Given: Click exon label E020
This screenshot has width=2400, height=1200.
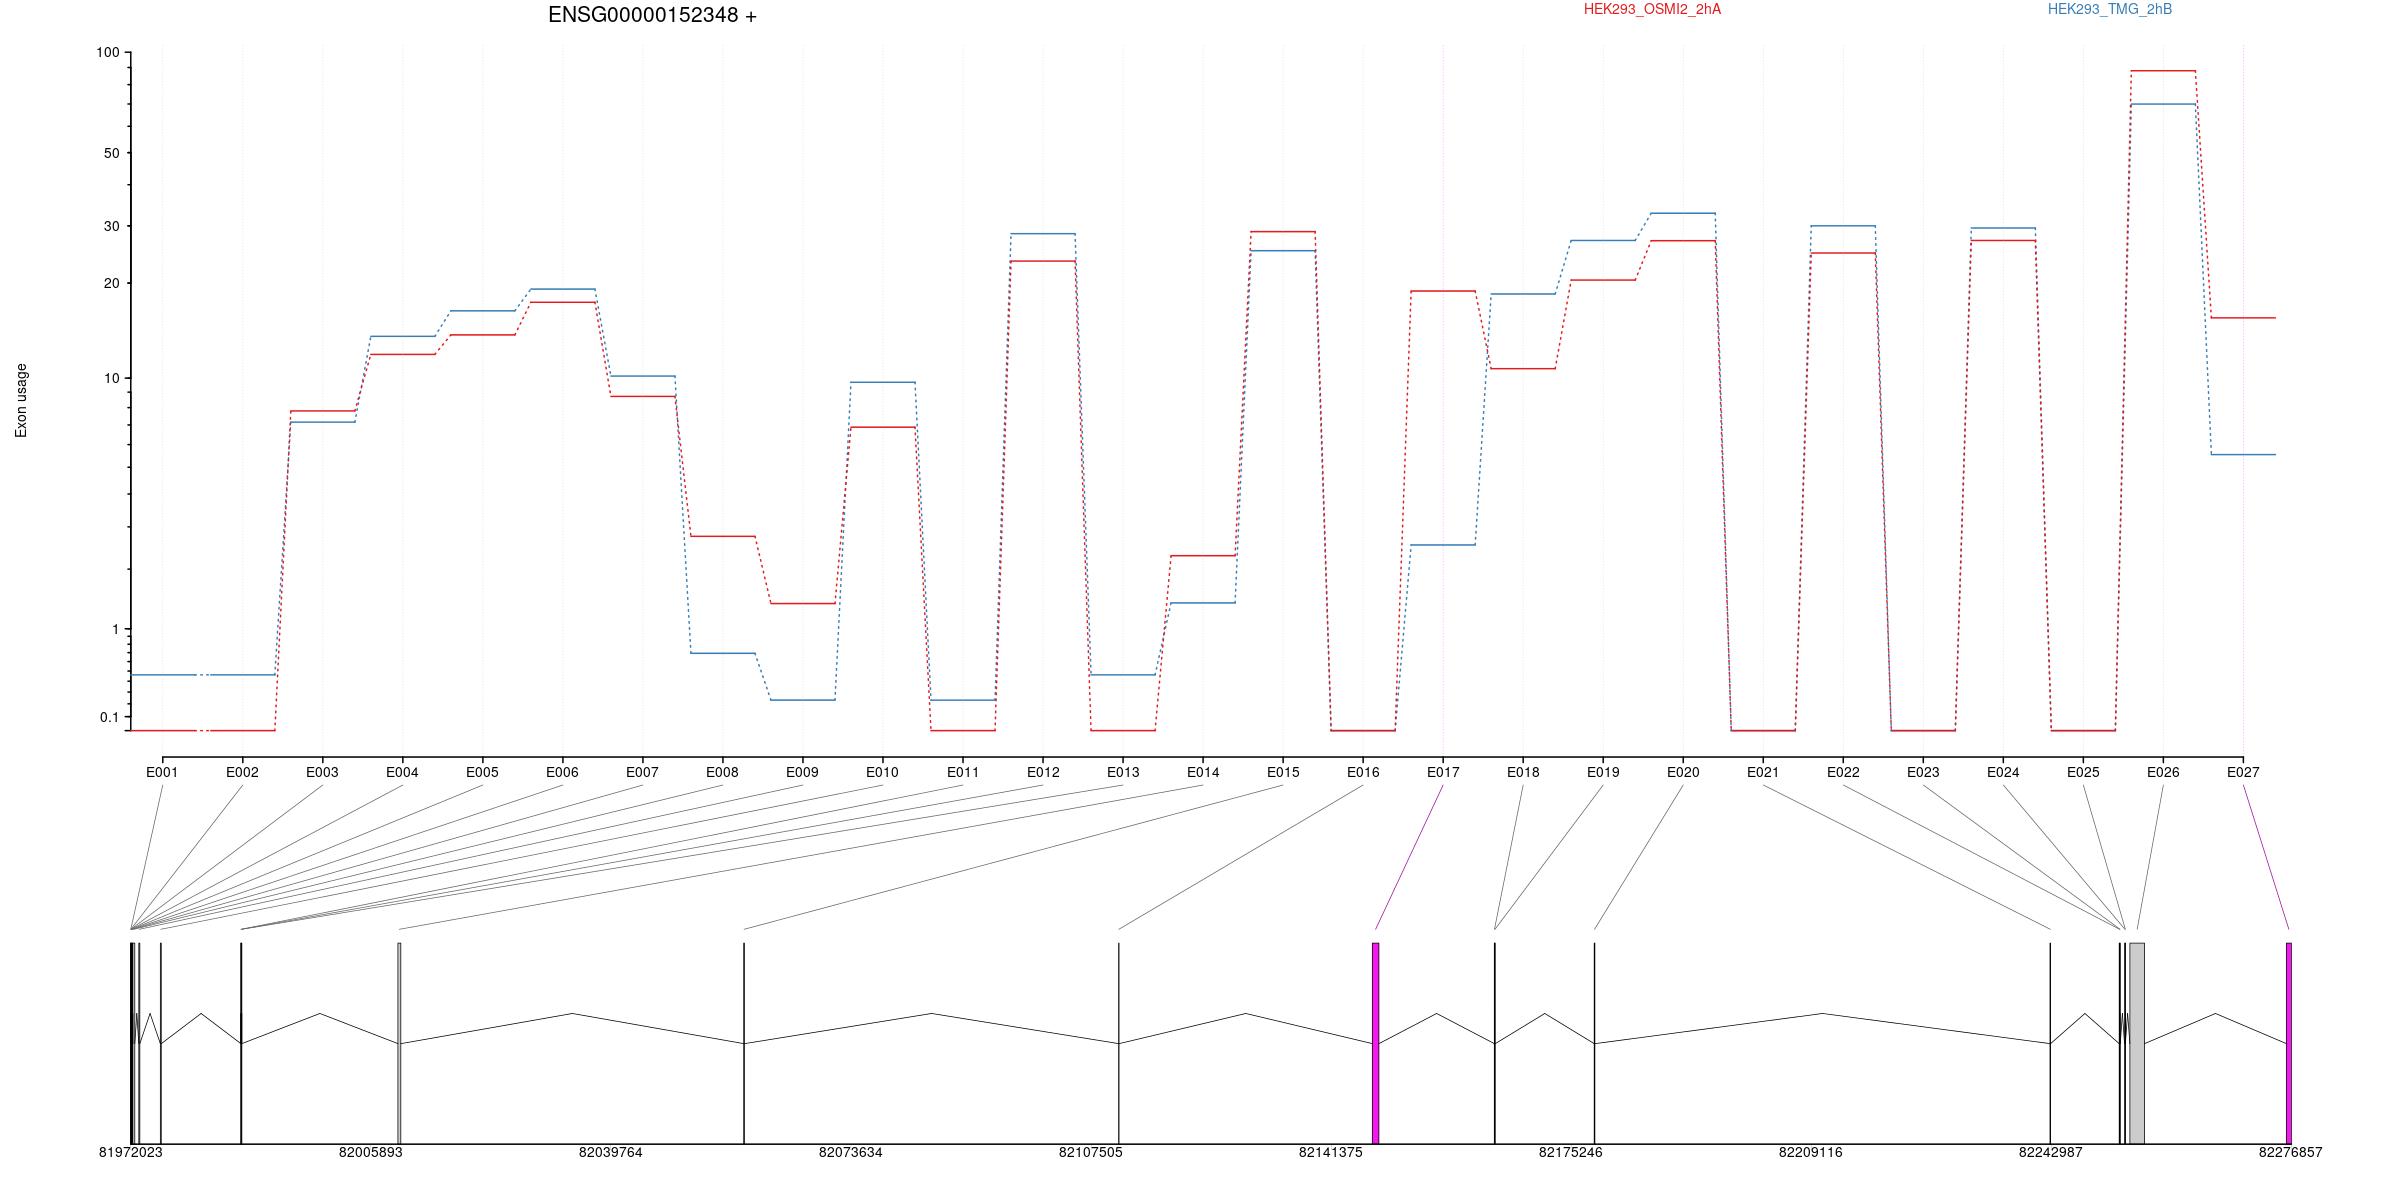Looking at the screenshot, I should pyautogui.click(x=1683, y=772).
